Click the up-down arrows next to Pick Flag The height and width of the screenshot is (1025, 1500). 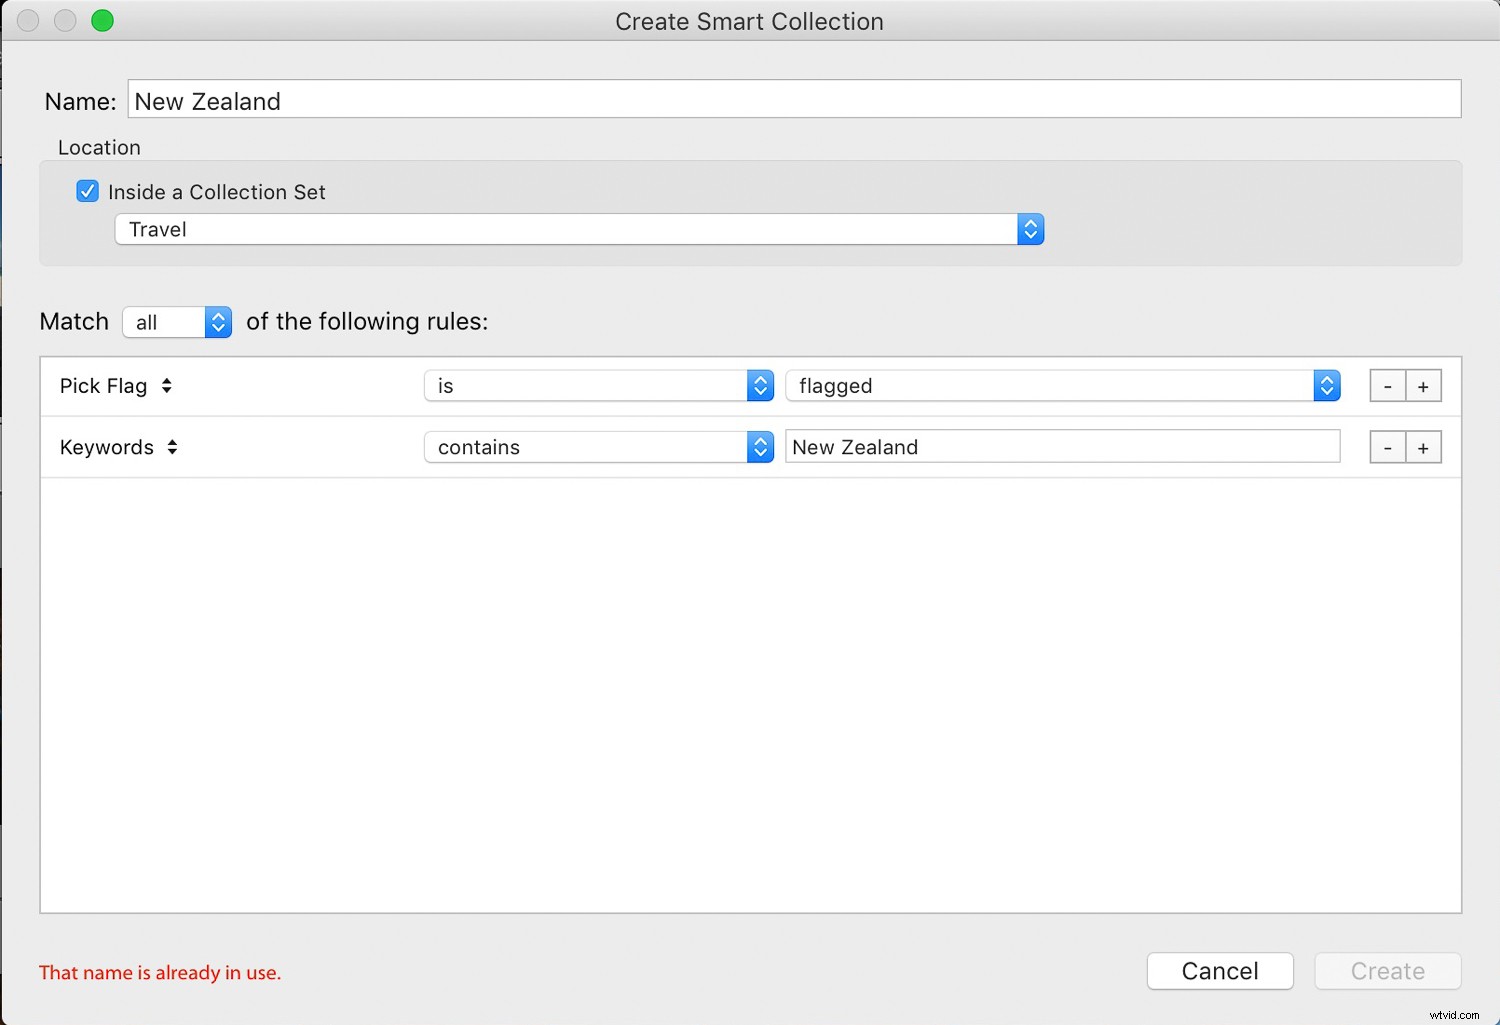pos(166,385)
